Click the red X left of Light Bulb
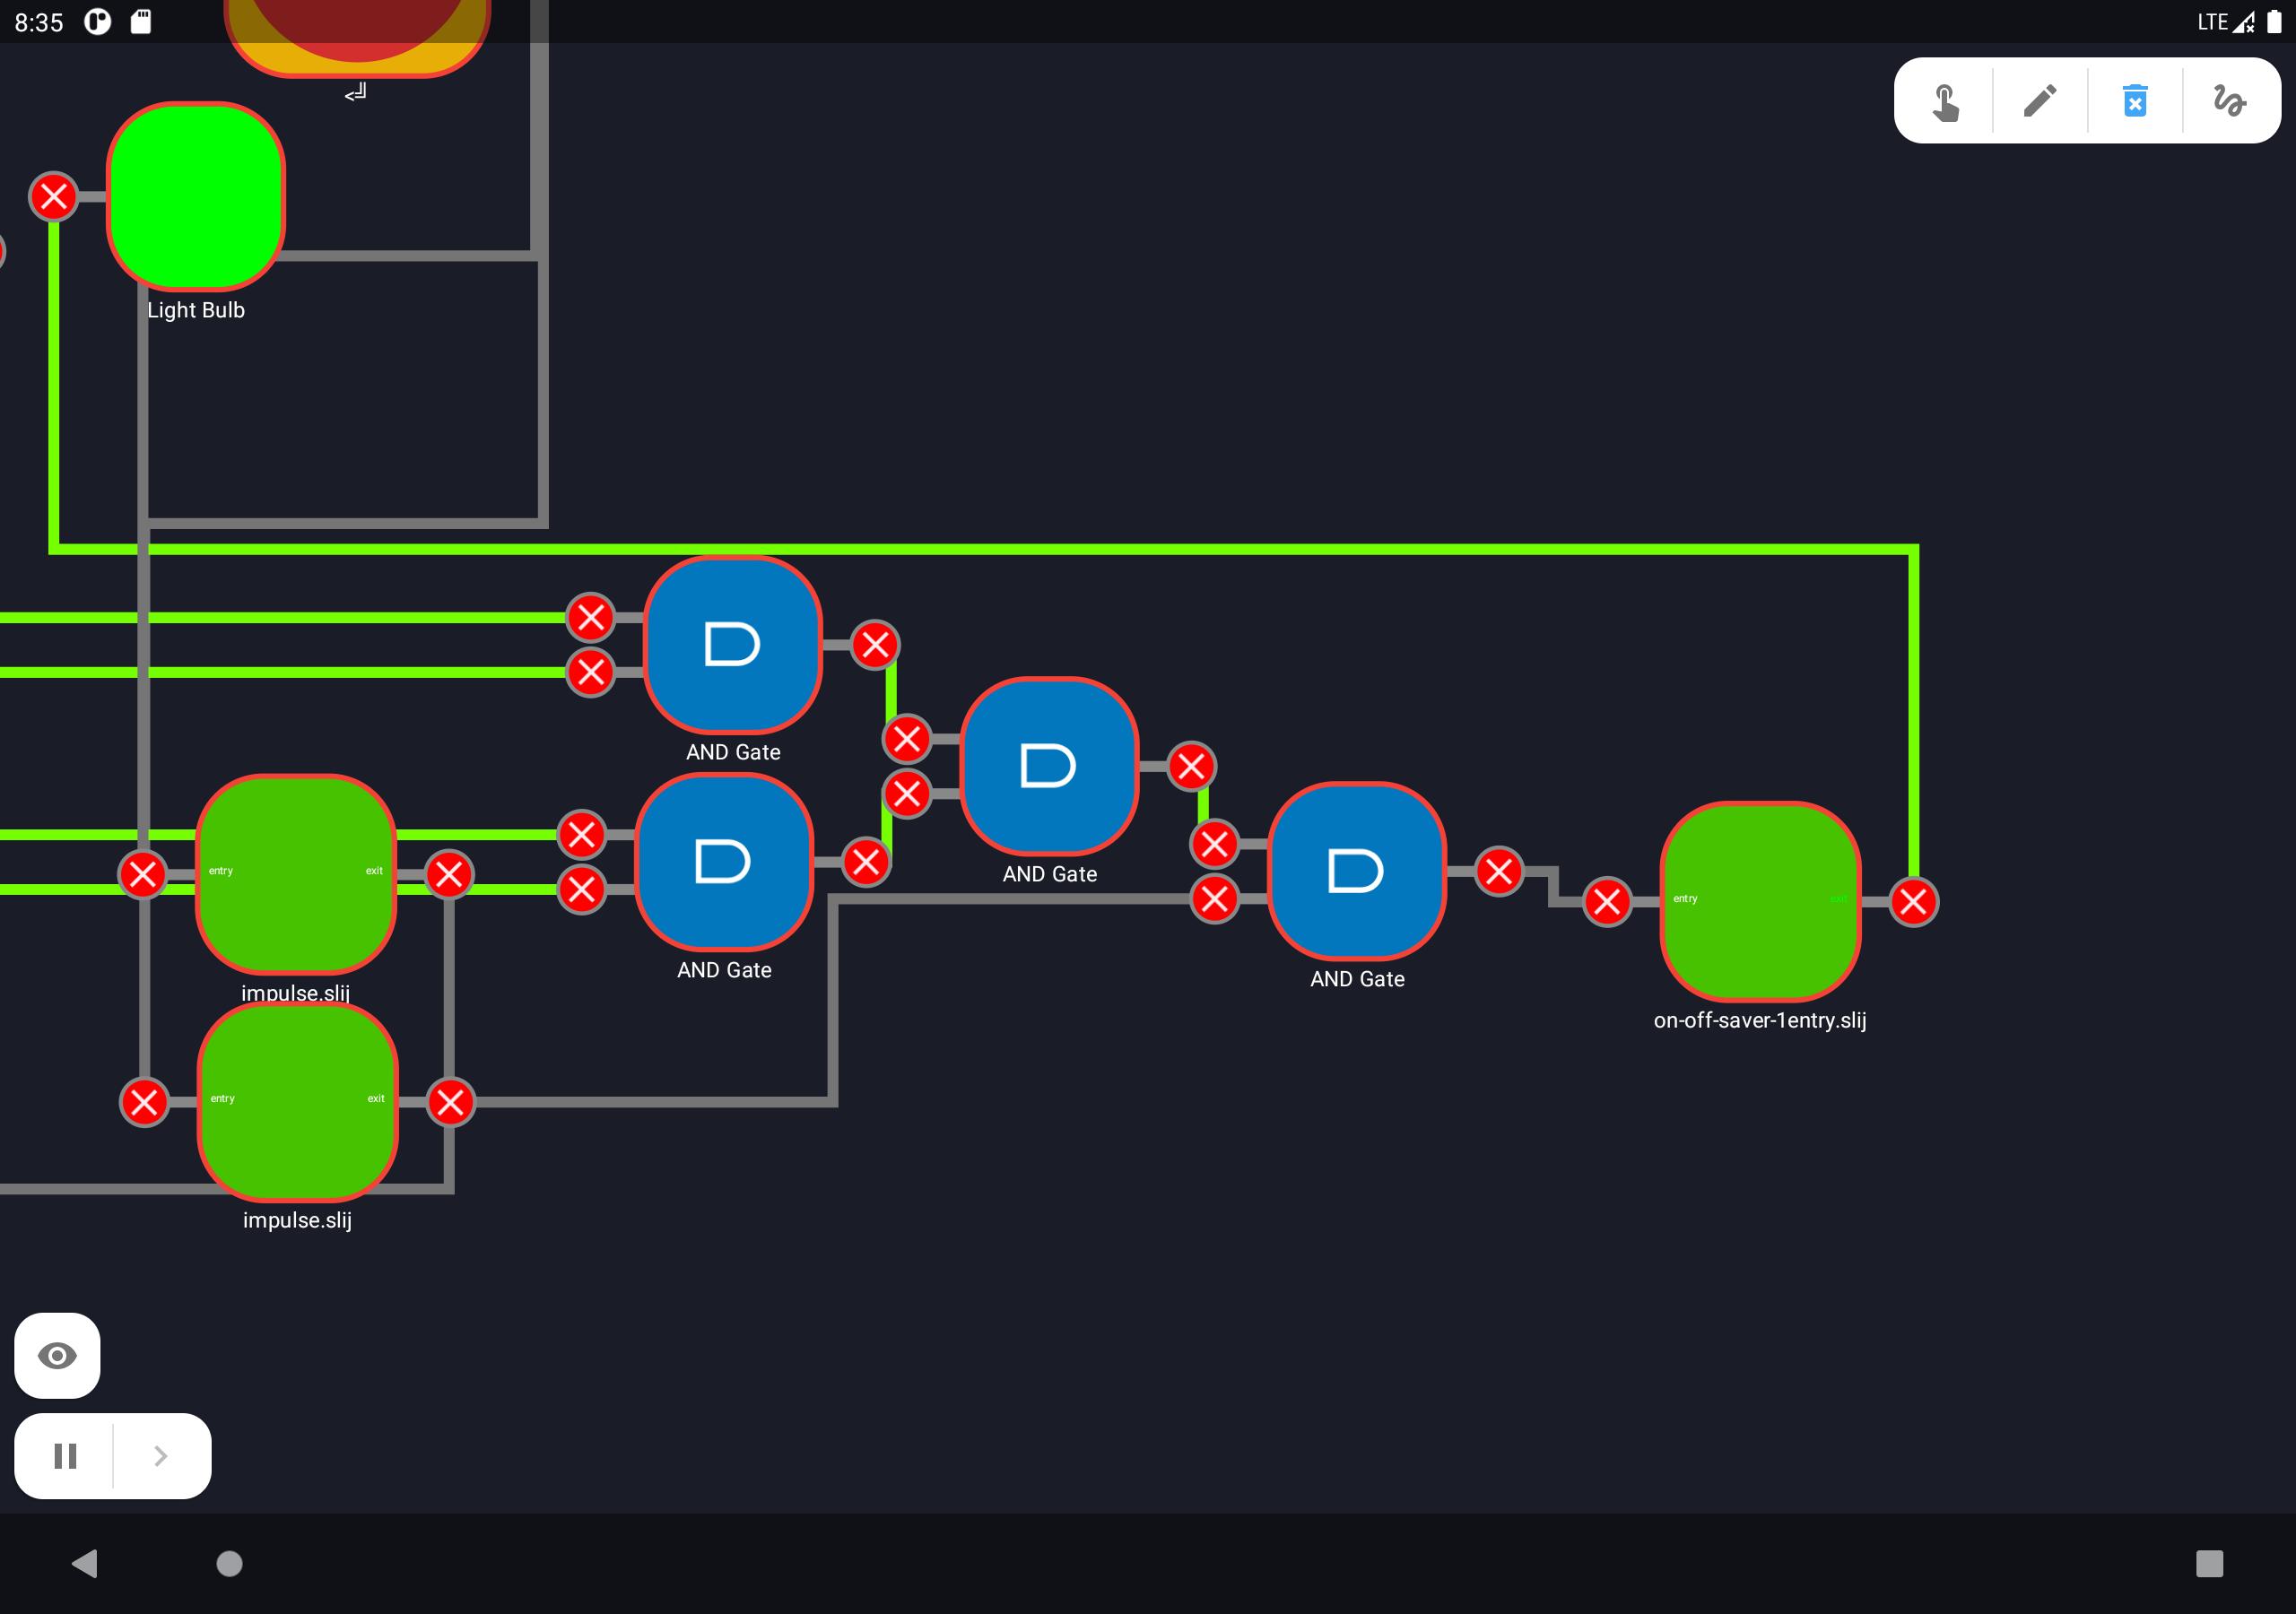Image resolution: width=2296 pixels, height=1614 pixels. coord(54,196)
